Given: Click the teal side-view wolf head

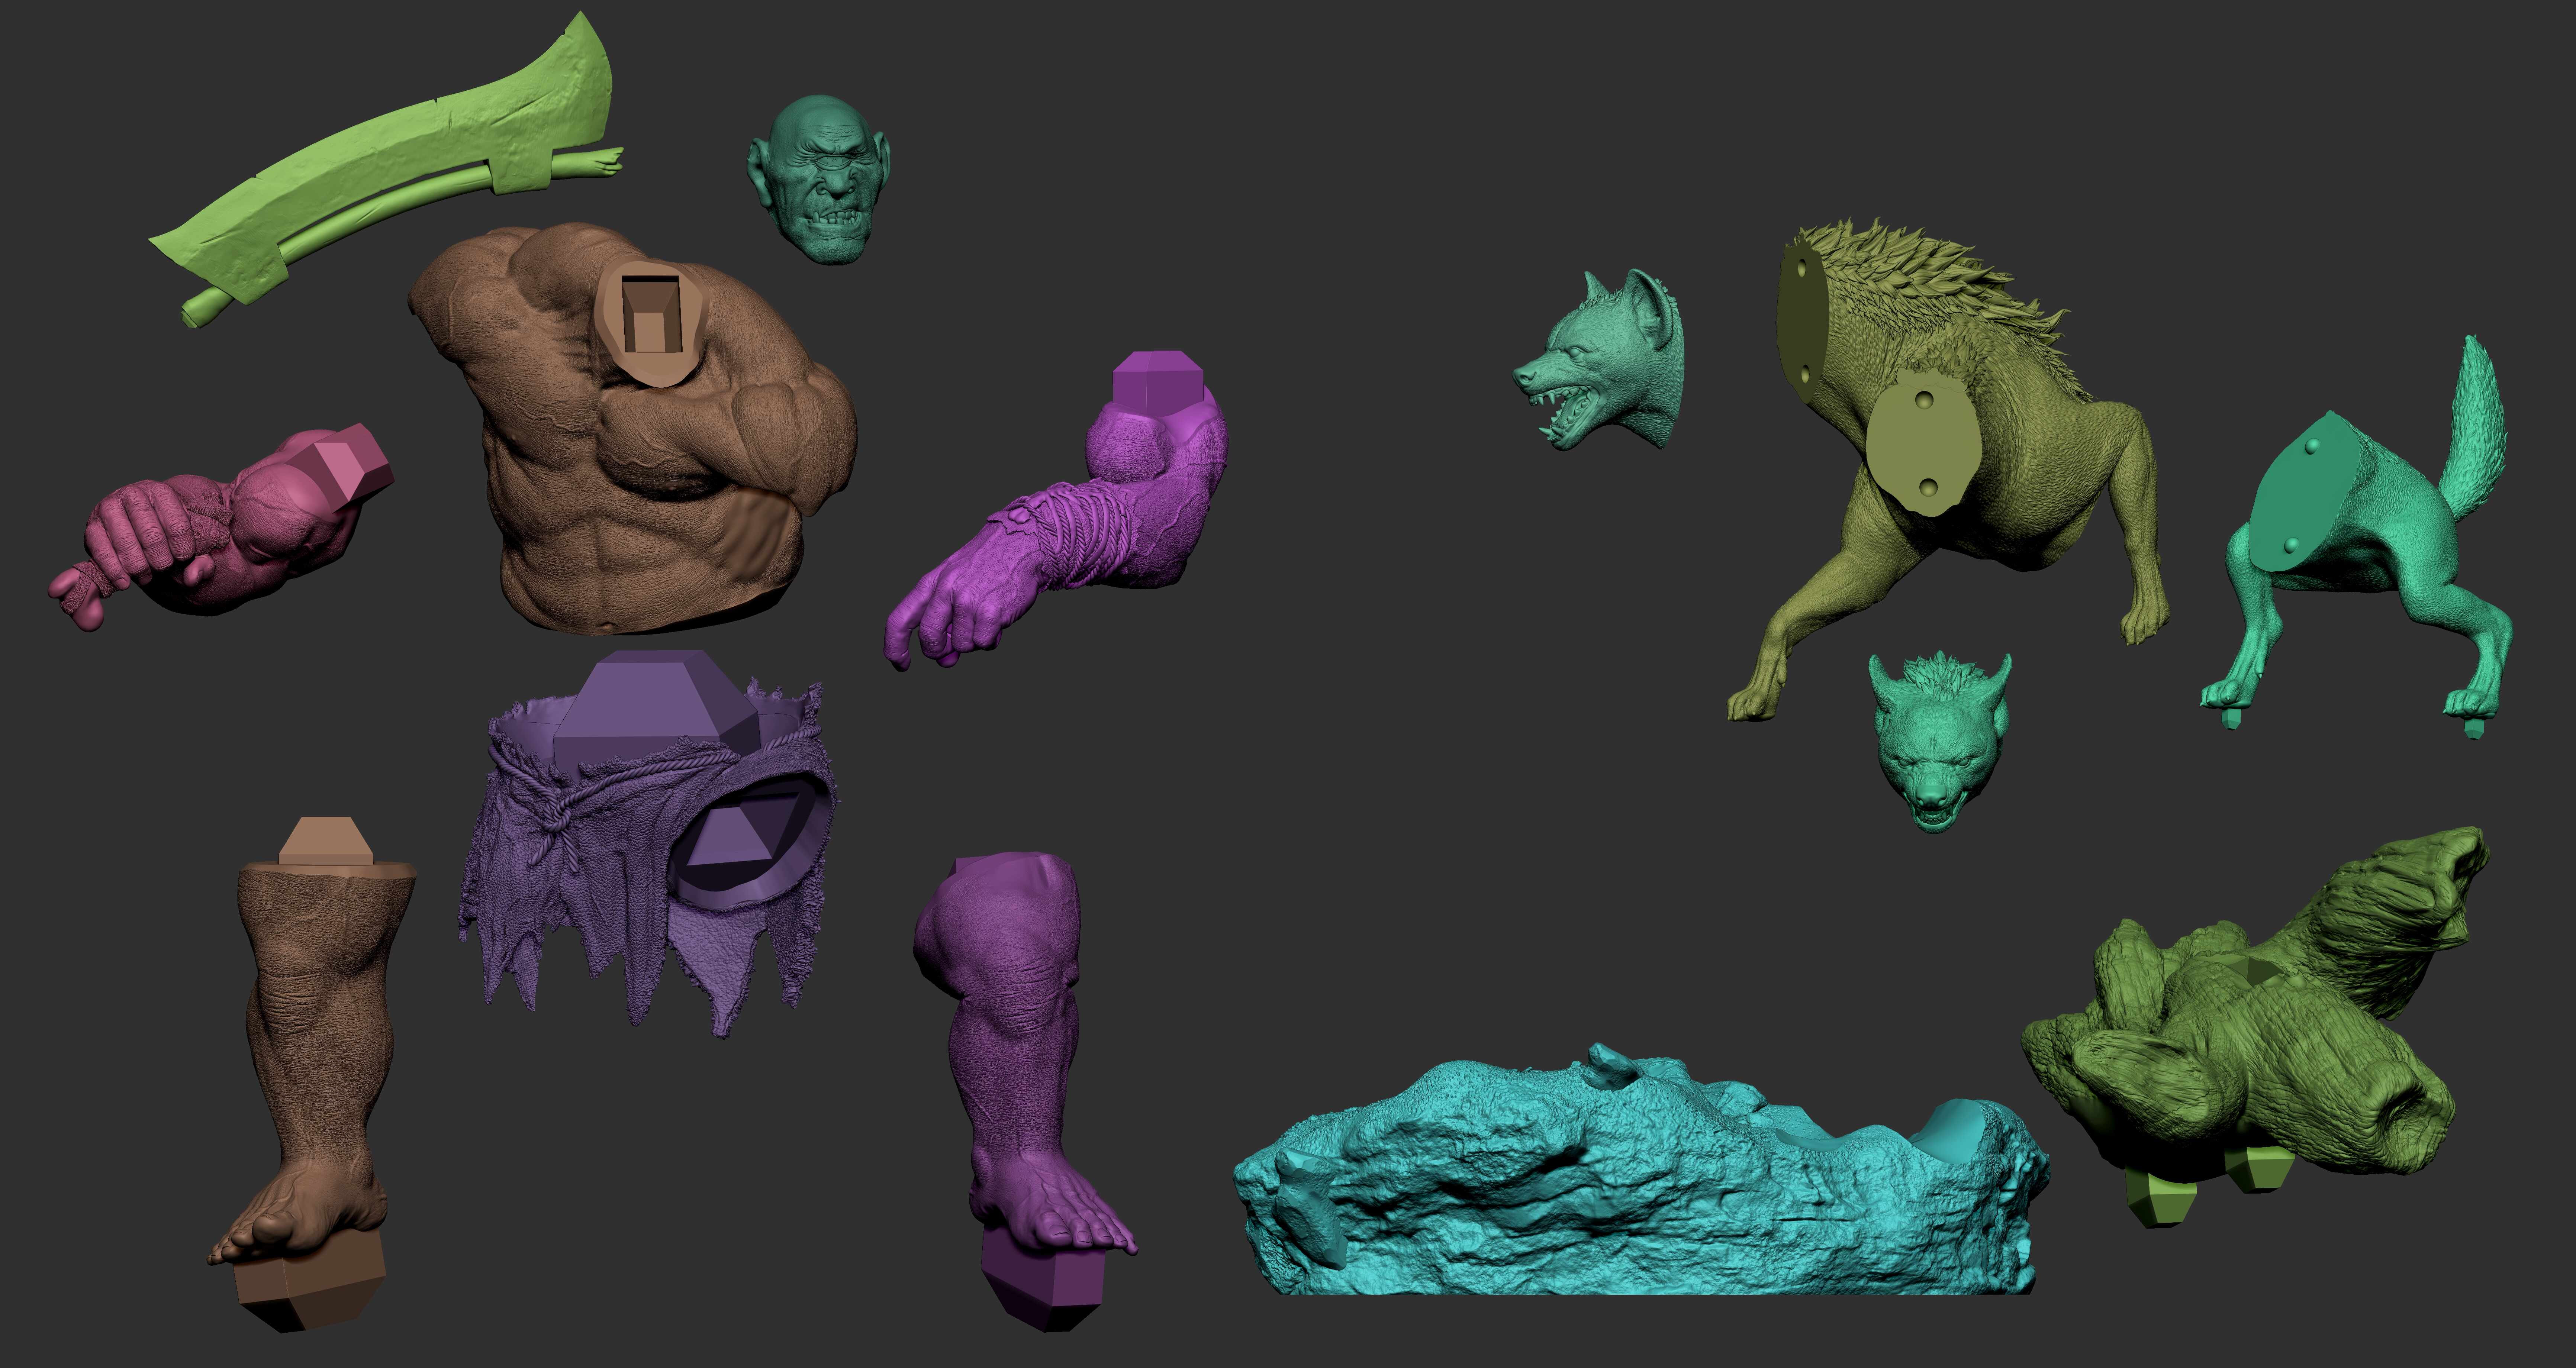Looking at the screenshot, I should pyautogui.click(x=1600, y=360).
